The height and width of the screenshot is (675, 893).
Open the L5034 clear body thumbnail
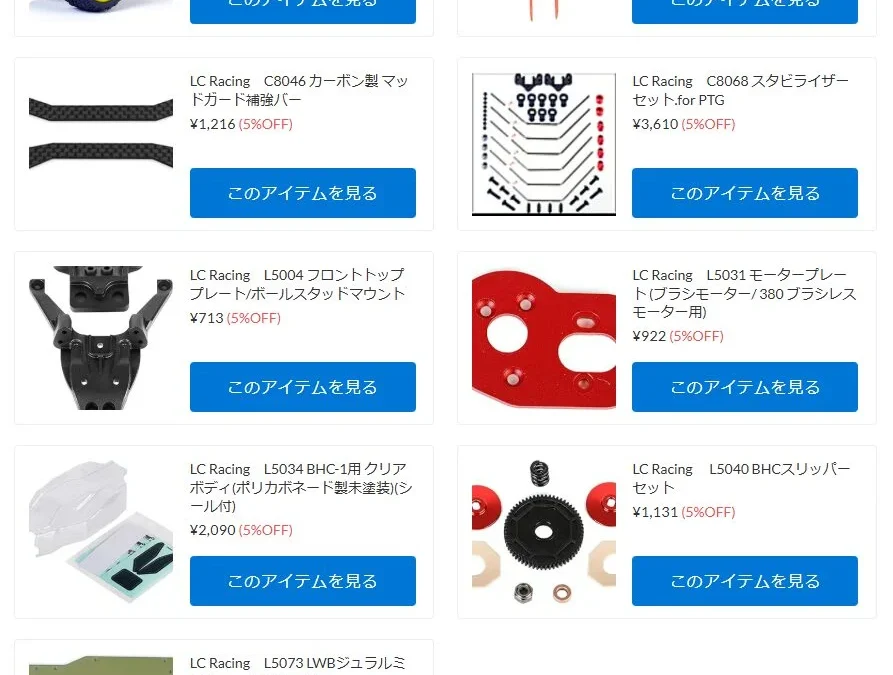click(101, 532)
